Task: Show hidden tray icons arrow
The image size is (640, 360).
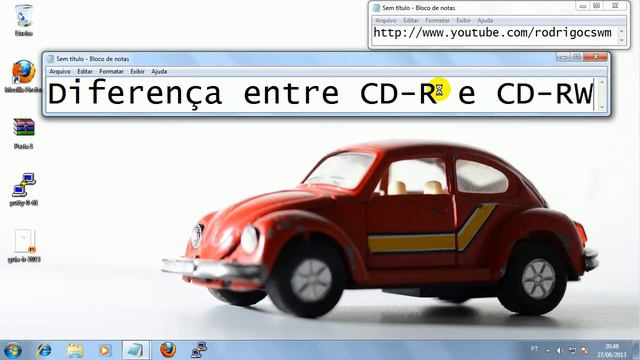Action: coord(548,351)
